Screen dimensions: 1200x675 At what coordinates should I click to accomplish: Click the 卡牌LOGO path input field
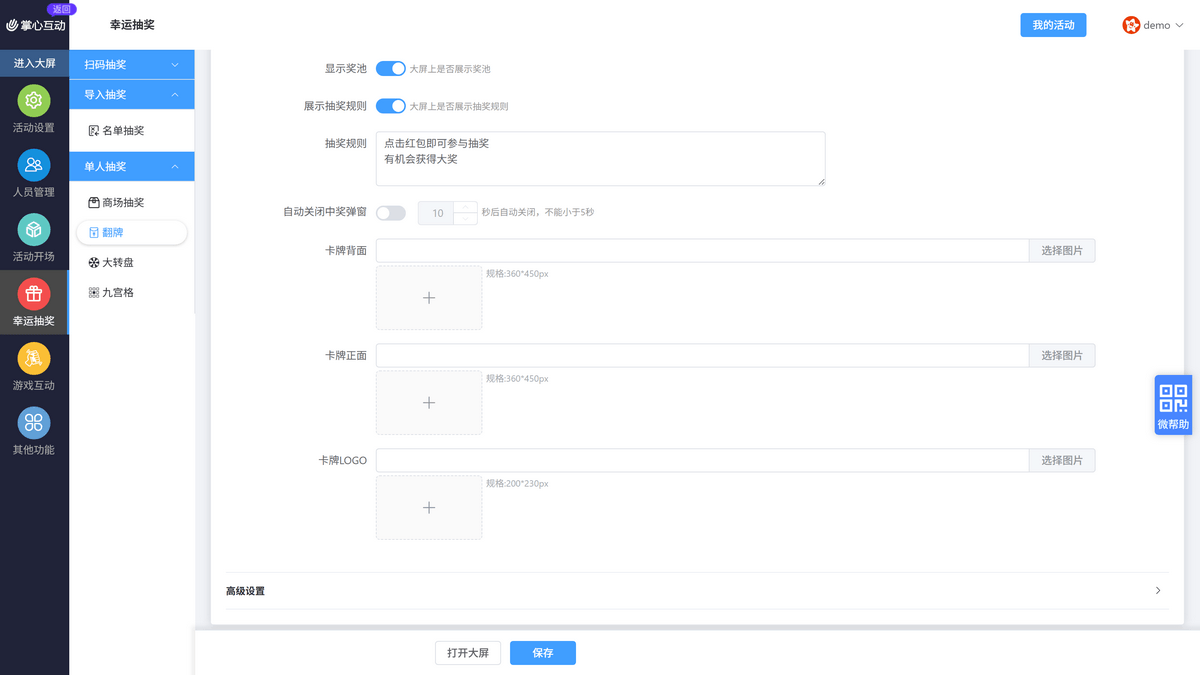click(x=702, y=460)
